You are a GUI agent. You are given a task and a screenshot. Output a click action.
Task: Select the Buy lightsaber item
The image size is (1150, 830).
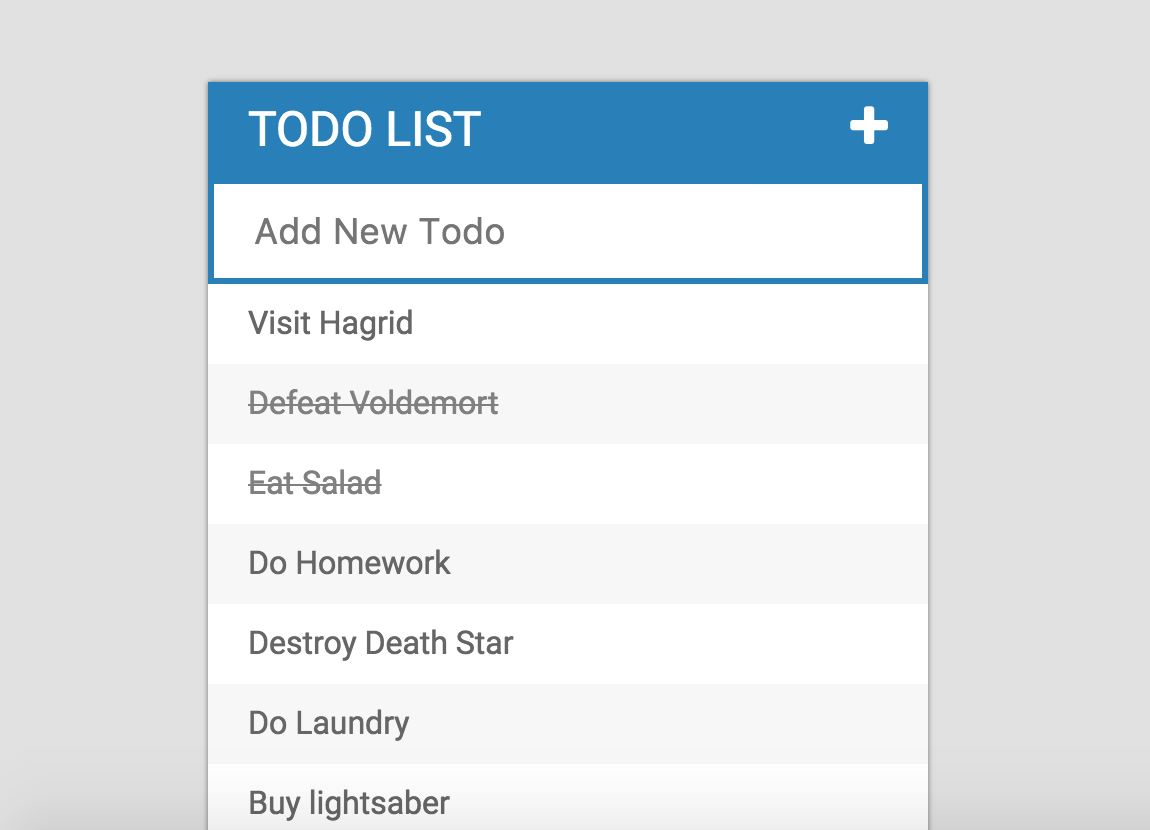click(349, 802)
